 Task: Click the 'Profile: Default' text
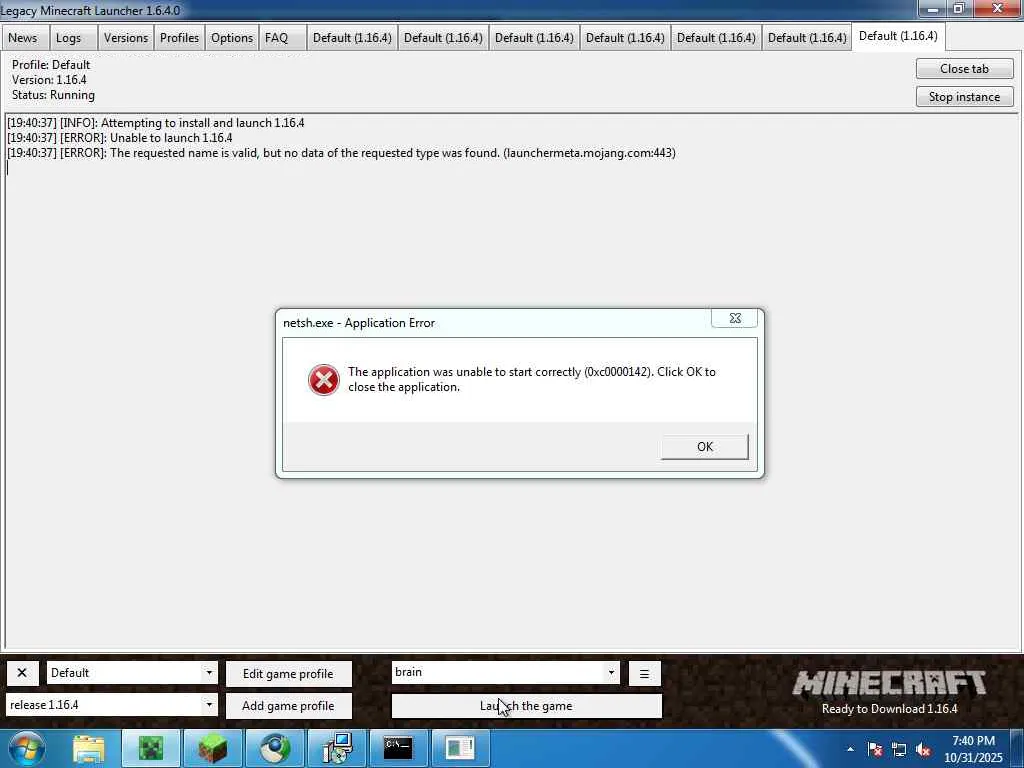51,65
